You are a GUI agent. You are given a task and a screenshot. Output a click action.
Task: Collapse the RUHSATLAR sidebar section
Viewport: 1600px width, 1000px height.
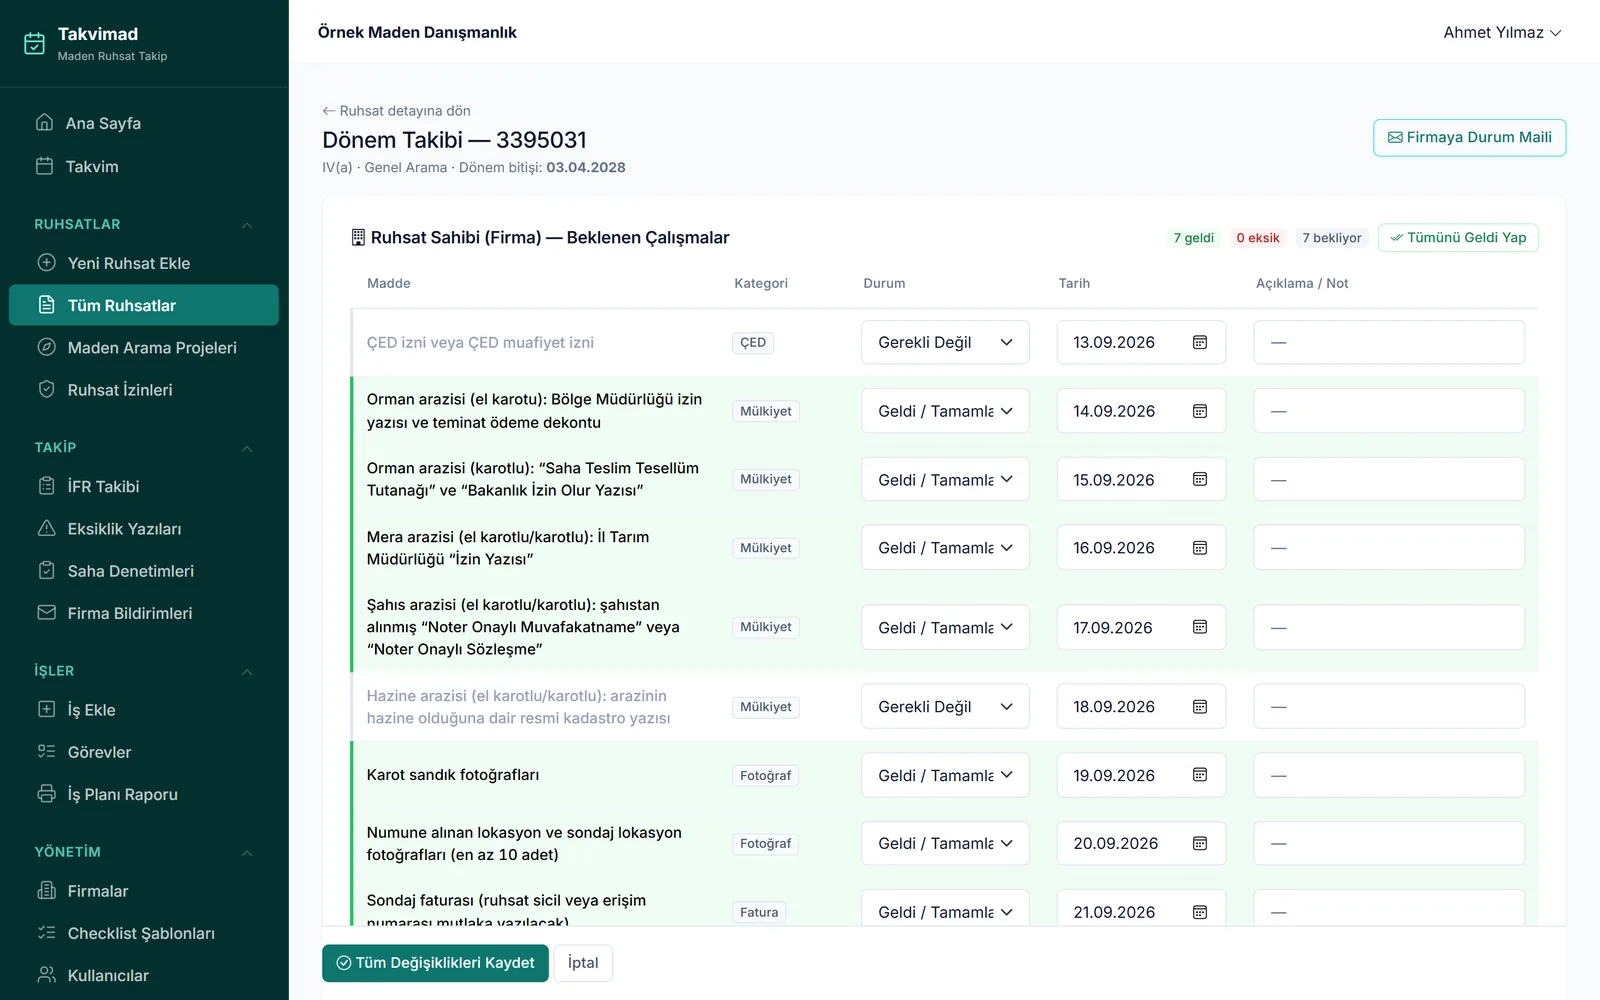click(x=246, y=225)
